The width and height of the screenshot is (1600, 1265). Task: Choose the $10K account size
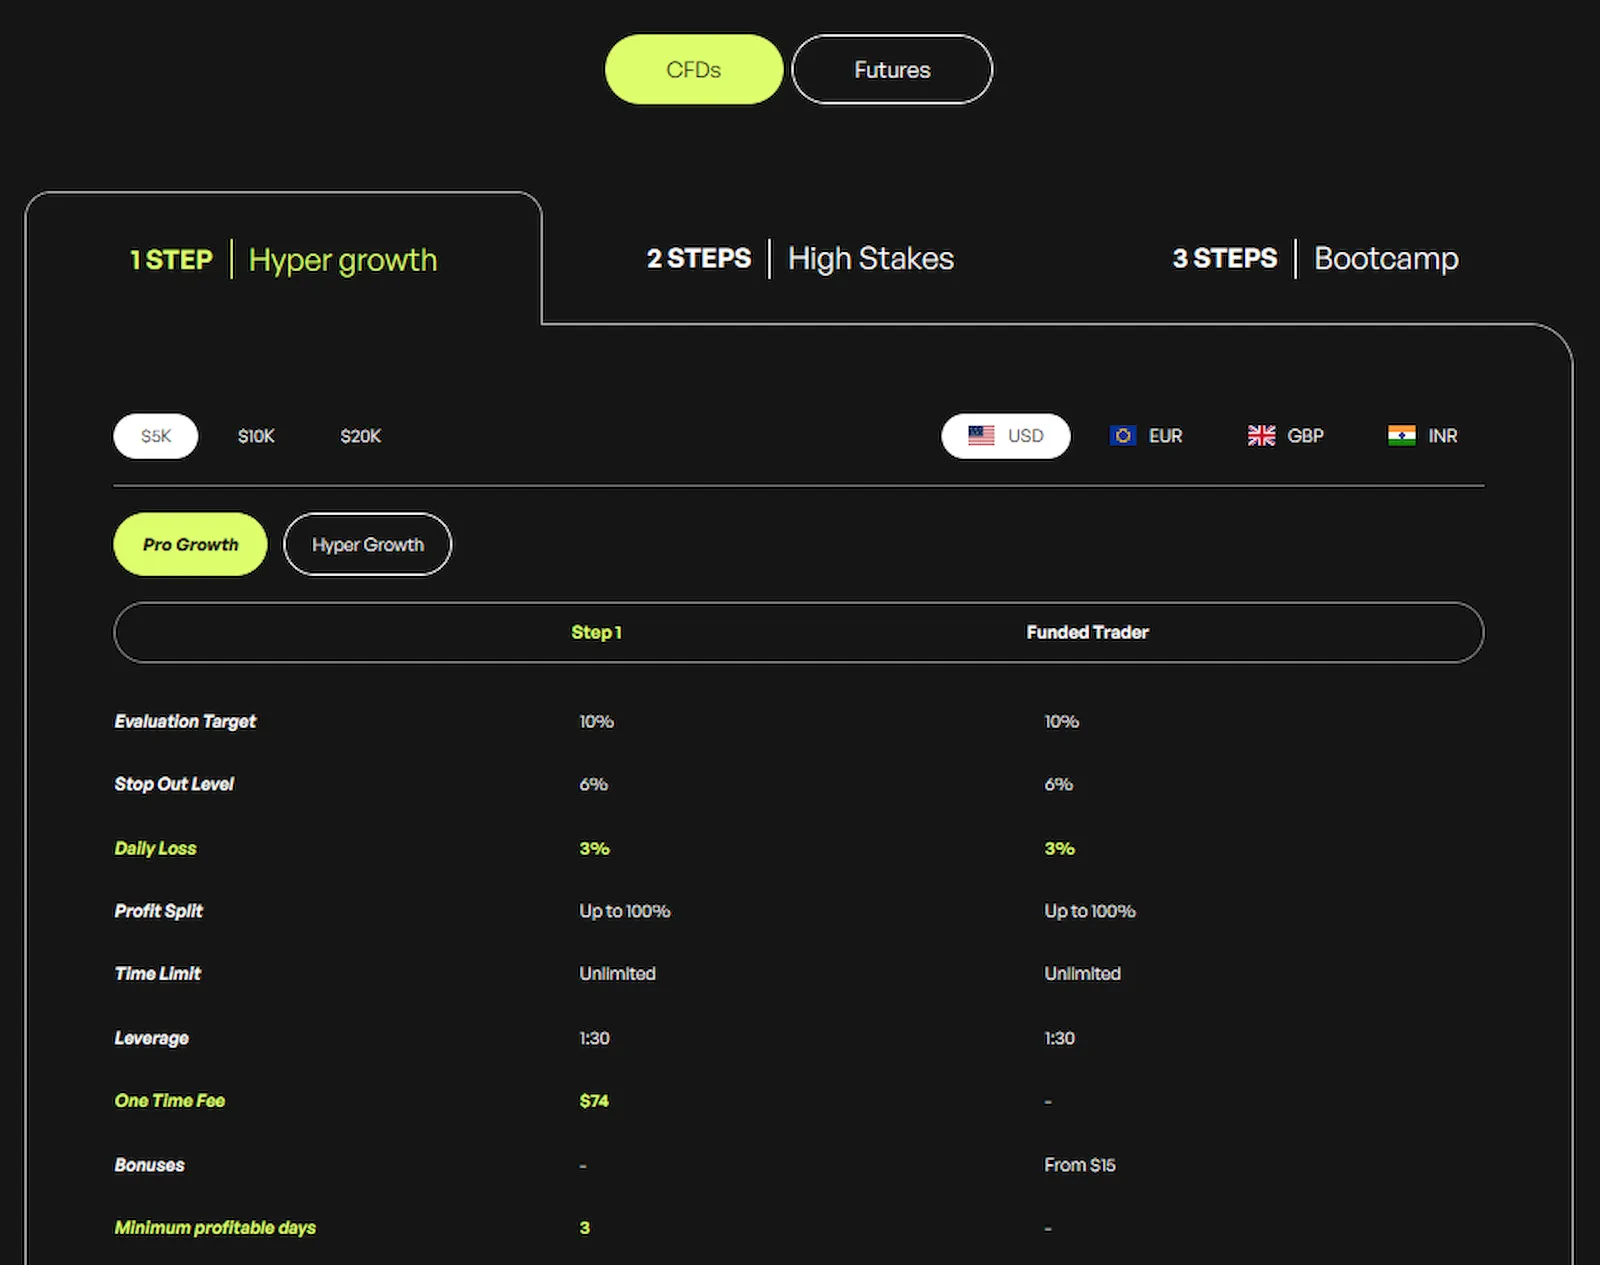(256, 435)
